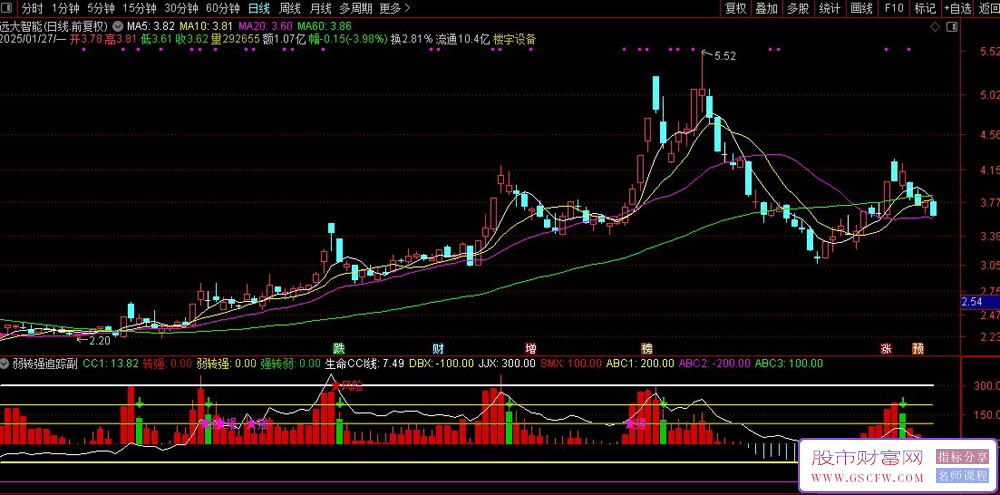Switch to 5分钟 period
The width and height of the screenshot is (1000, 495).
(x=101, y=8)
